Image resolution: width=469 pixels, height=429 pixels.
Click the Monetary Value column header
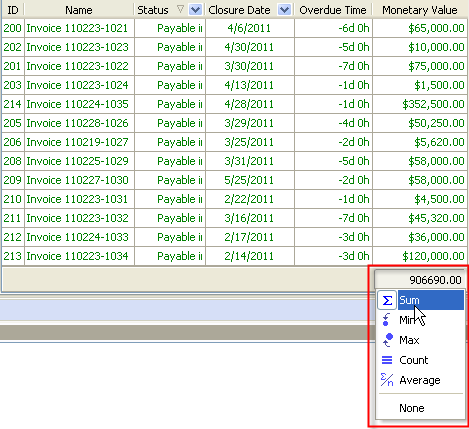coord(420,10)
